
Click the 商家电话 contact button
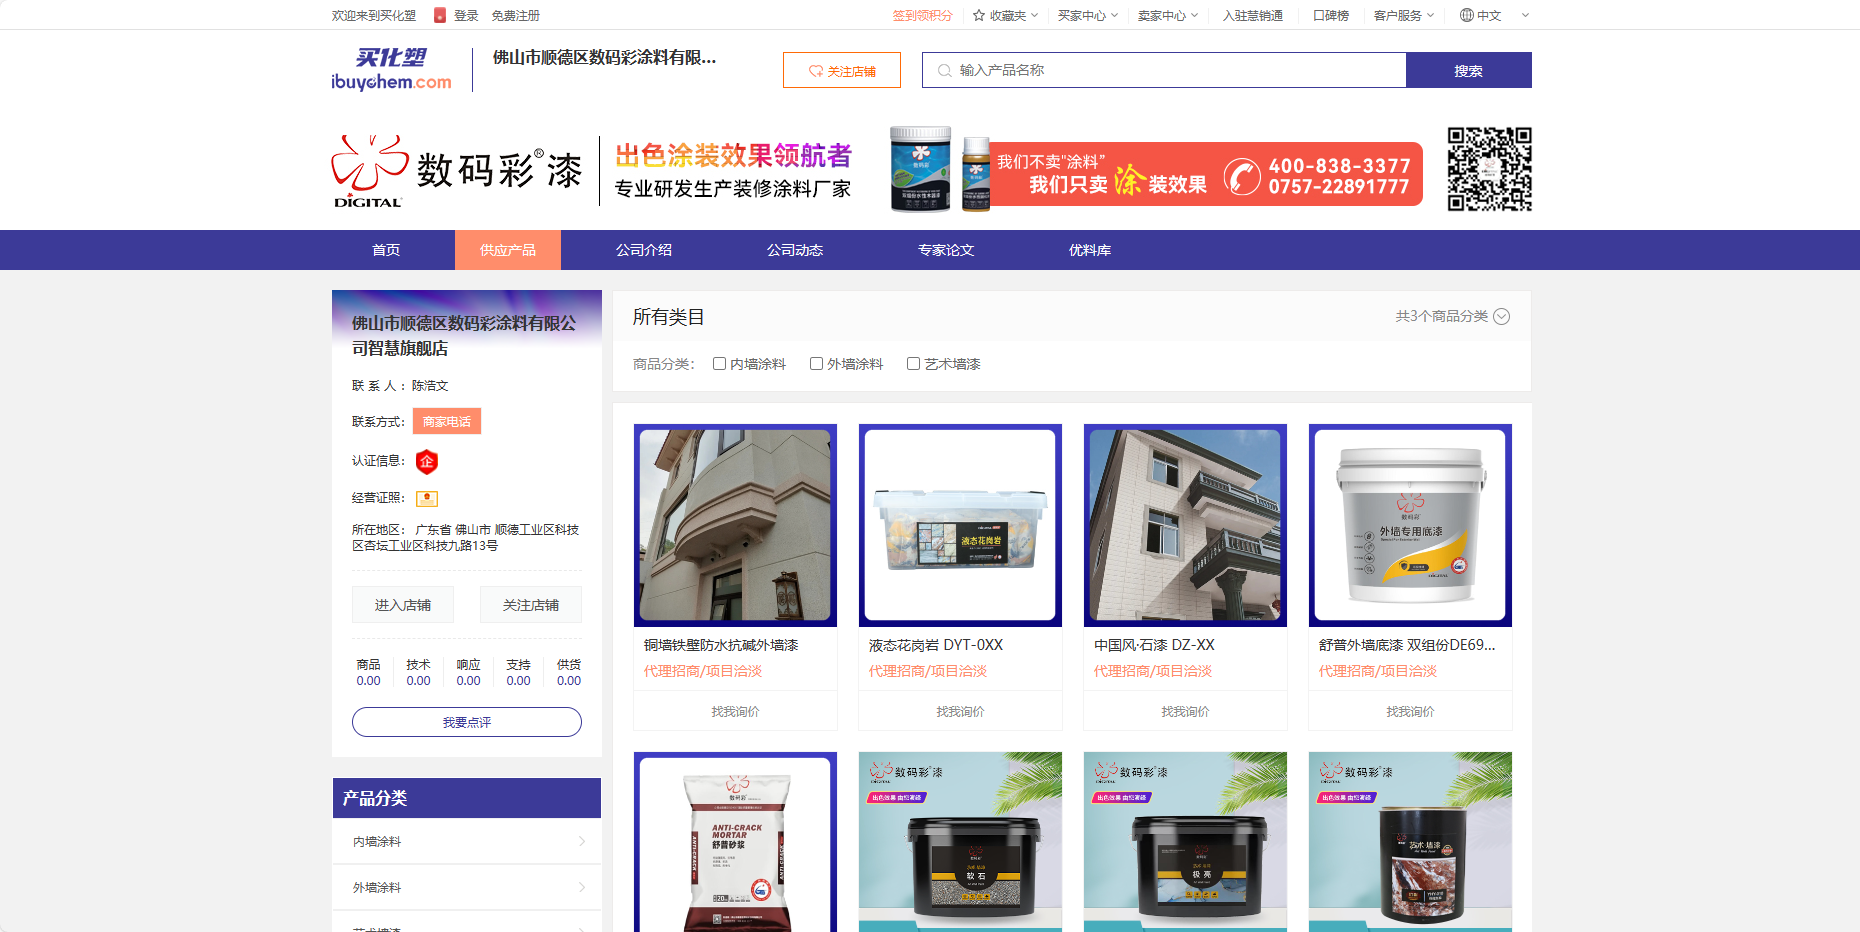(447, 421)
